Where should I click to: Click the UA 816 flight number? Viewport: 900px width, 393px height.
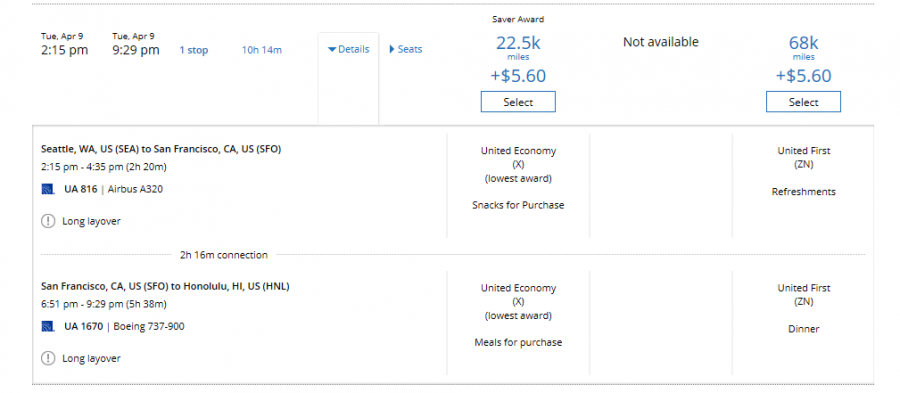[80, 189]
